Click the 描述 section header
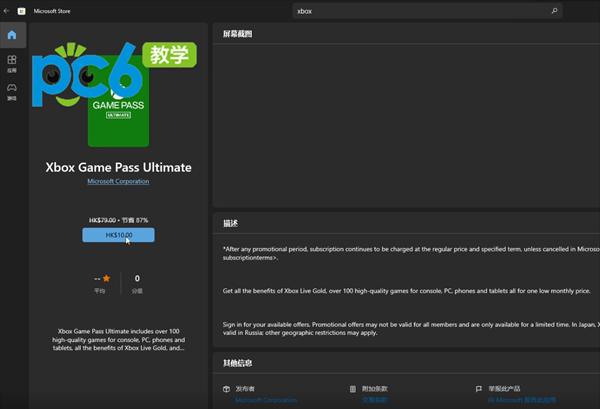 pyautogui.click(x=231, y=223)
